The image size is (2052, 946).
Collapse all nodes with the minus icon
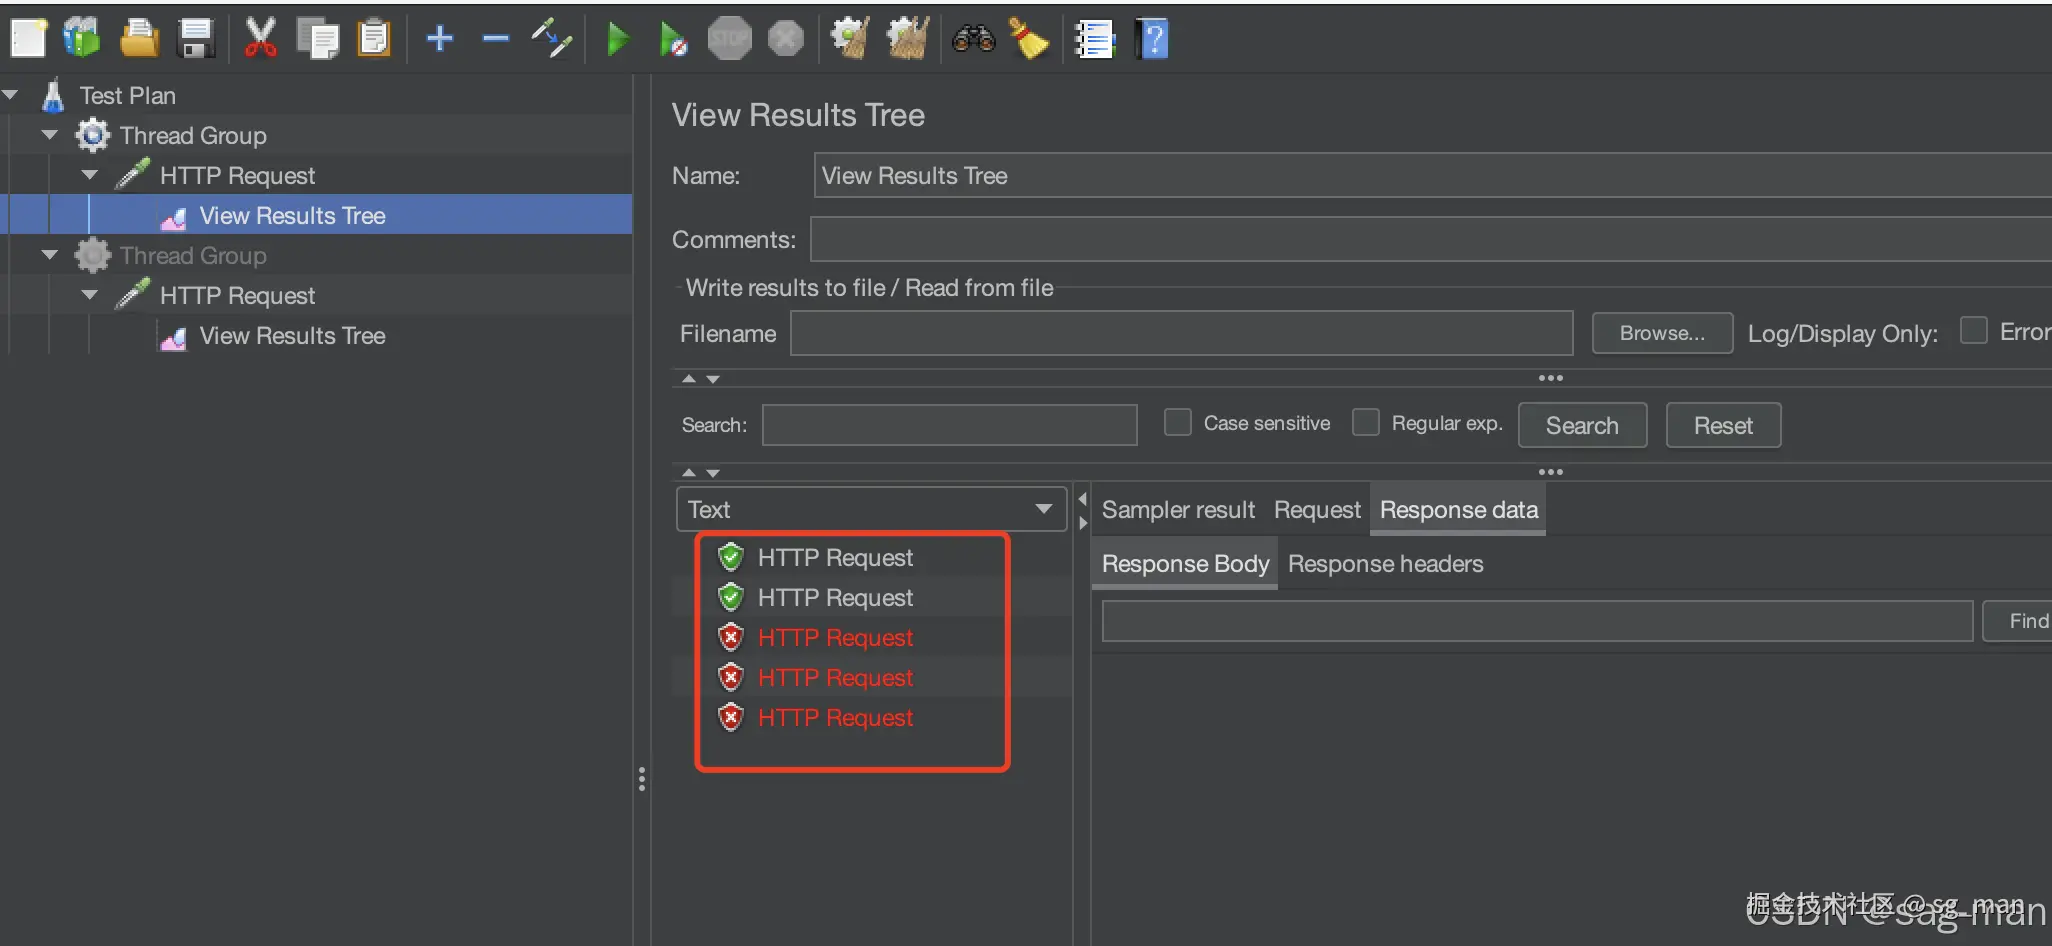tap(496, 39)
